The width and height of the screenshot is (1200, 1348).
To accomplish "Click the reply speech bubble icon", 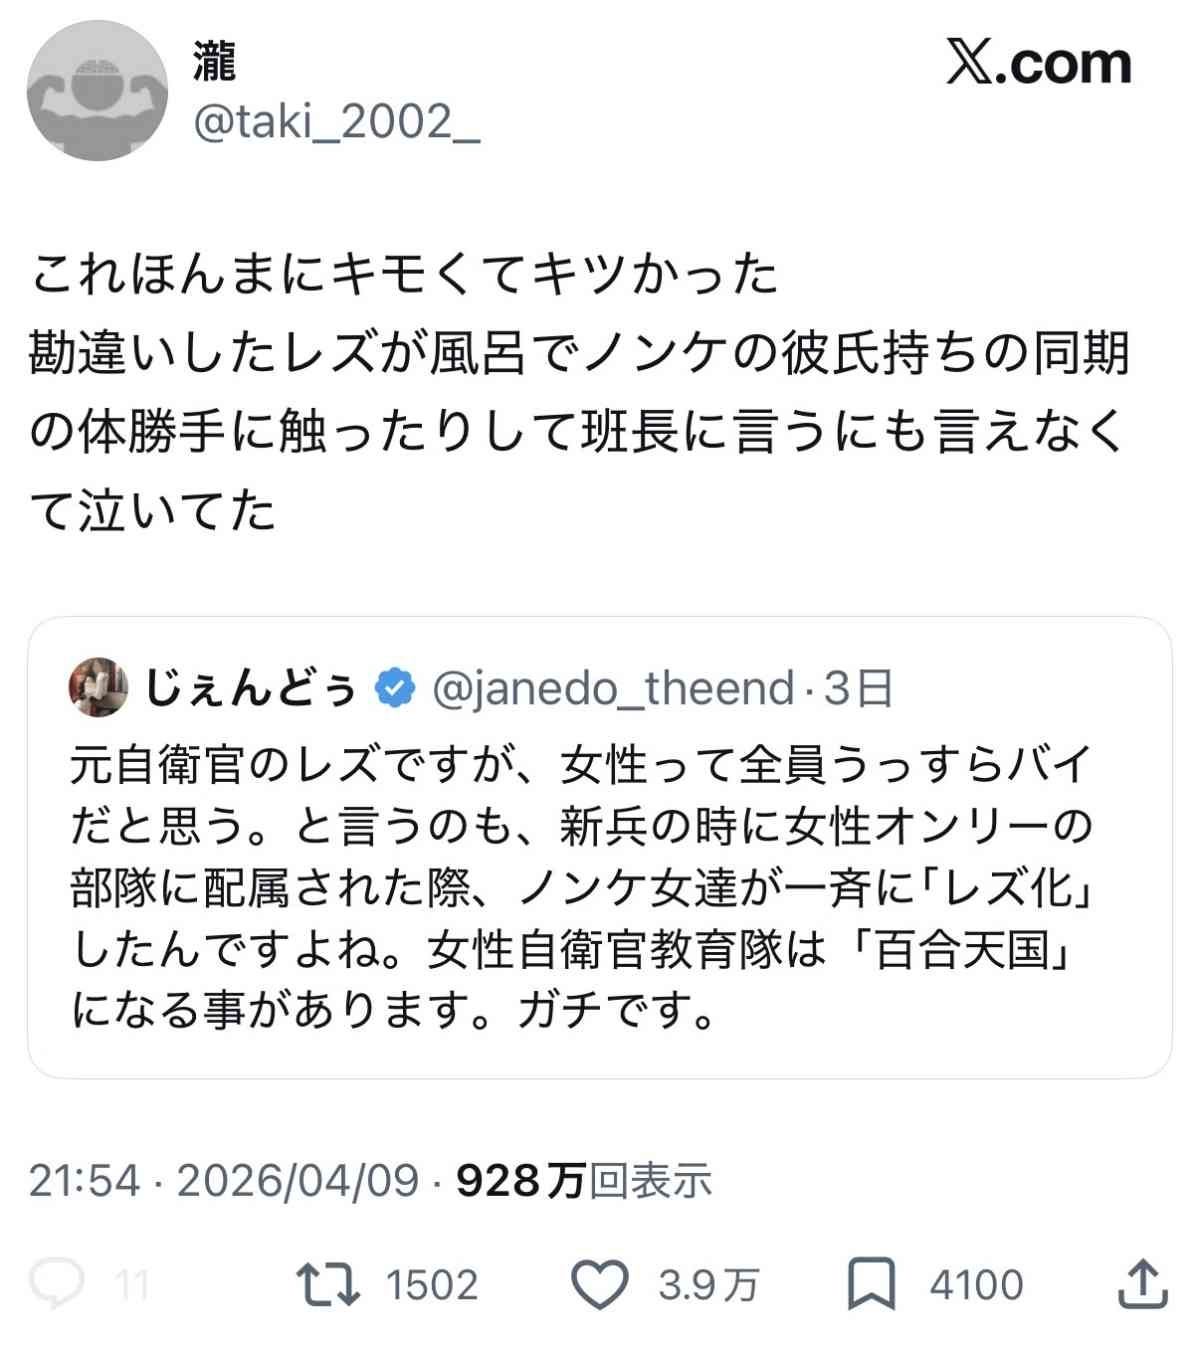I will click(58, 1284).
